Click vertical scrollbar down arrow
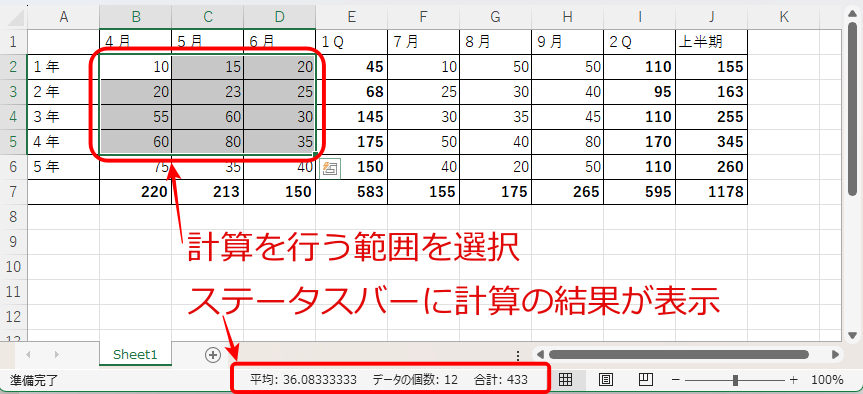Image resolution: width=863 pixels, height=394 pixels. (853, 335)
